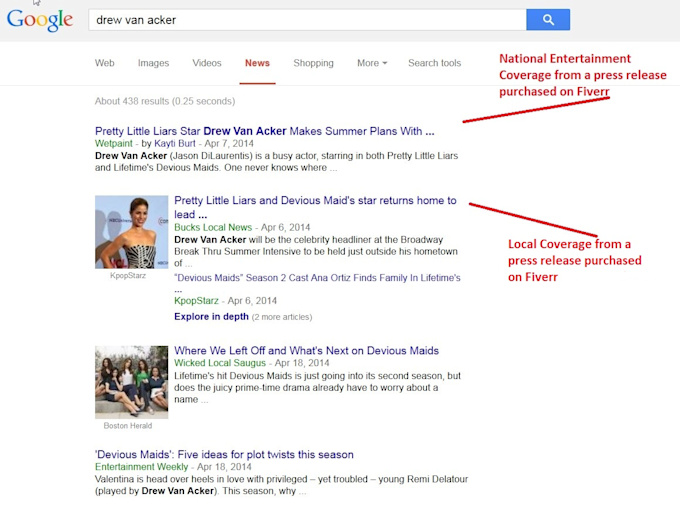This screenshot has height=510, width=680.
Task: Click snippet starting Lifetime's hit Devious Maids
Action: click(x=317, y=388)
